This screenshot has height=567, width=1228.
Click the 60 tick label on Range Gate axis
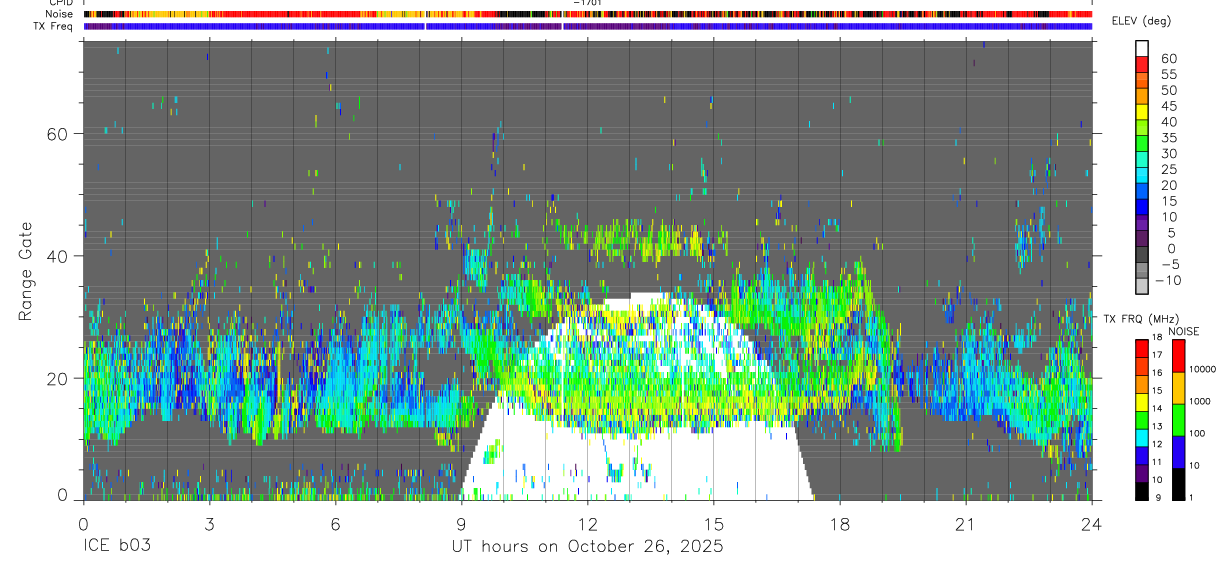(x=58, y=134)
